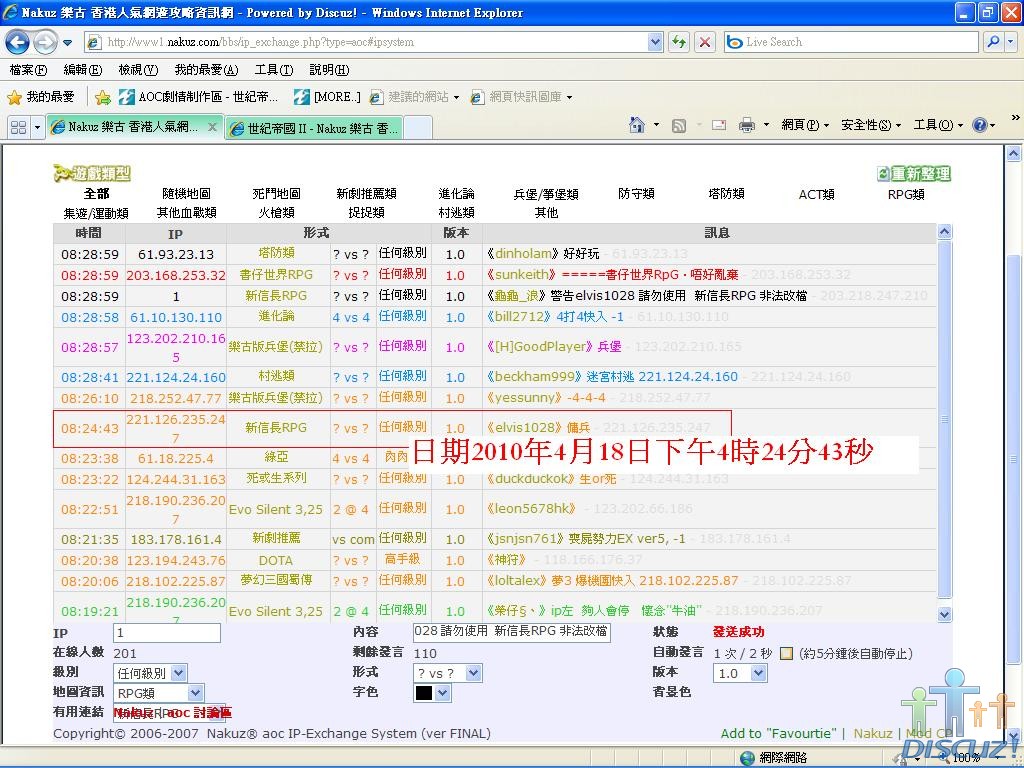This screenshot has width=1024, height=768.
Task: Click the IP text input field
Action: [x=166, y=633]
